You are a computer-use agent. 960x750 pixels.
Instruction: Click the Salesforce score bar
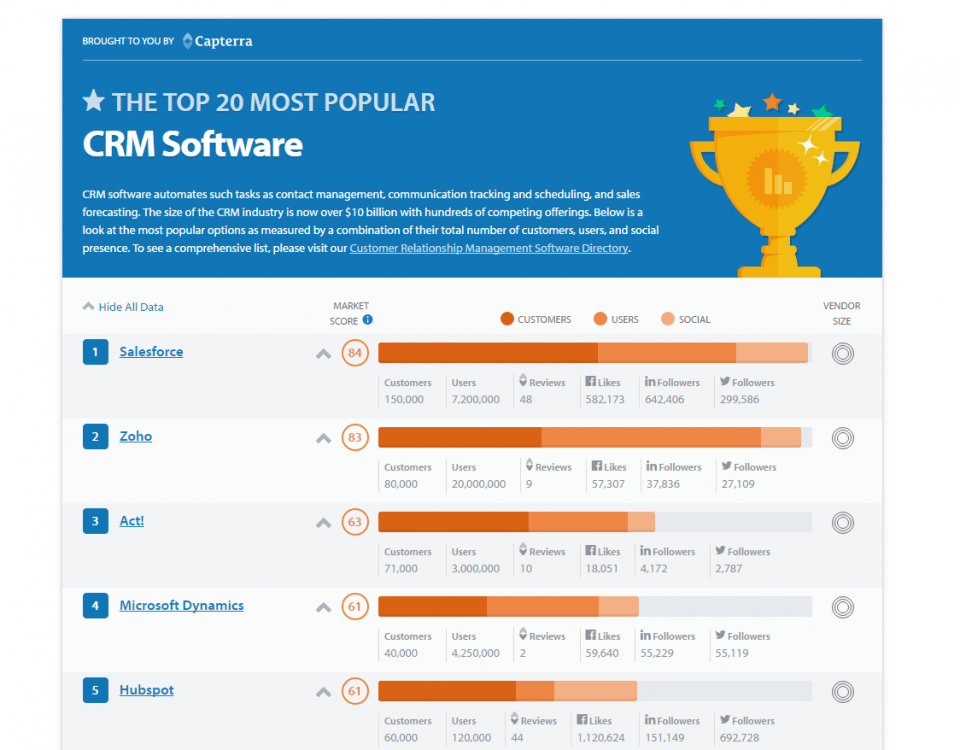[595, 353]
